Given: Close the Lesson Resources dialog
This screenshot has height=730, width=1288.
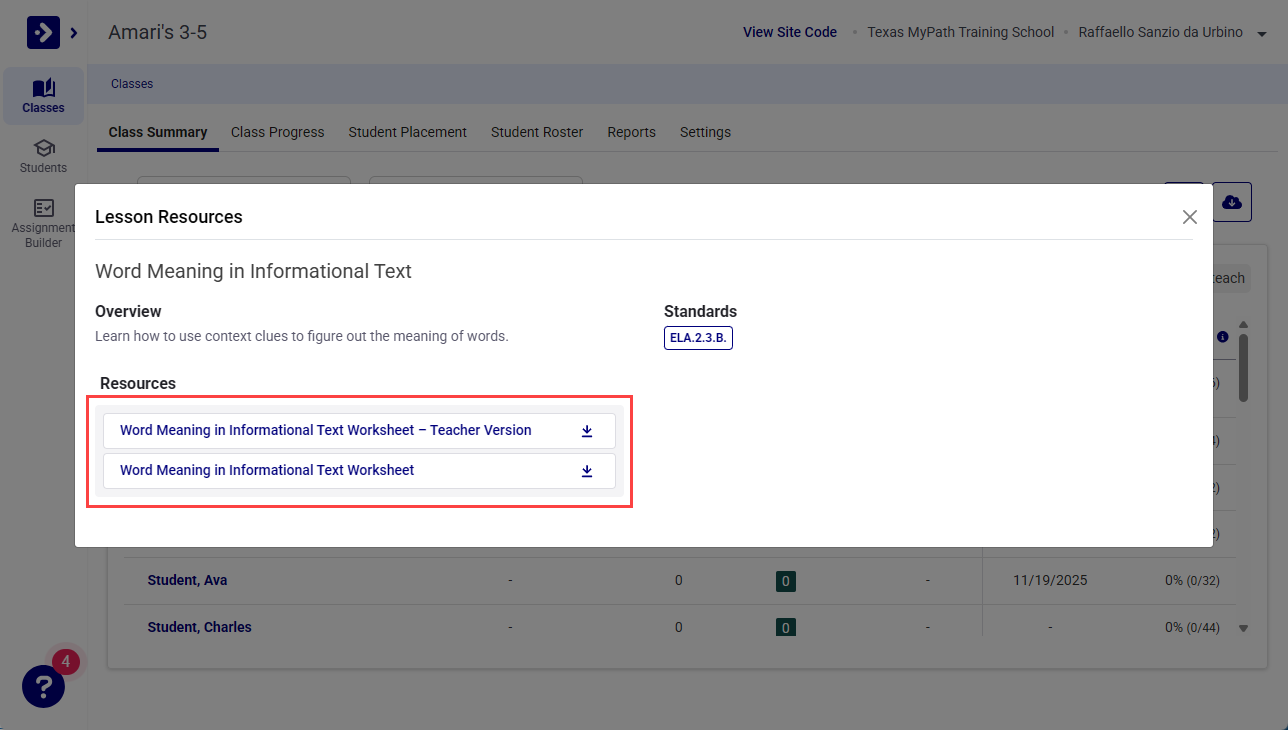Looking at the screenshot, I should coord(1189,217).
